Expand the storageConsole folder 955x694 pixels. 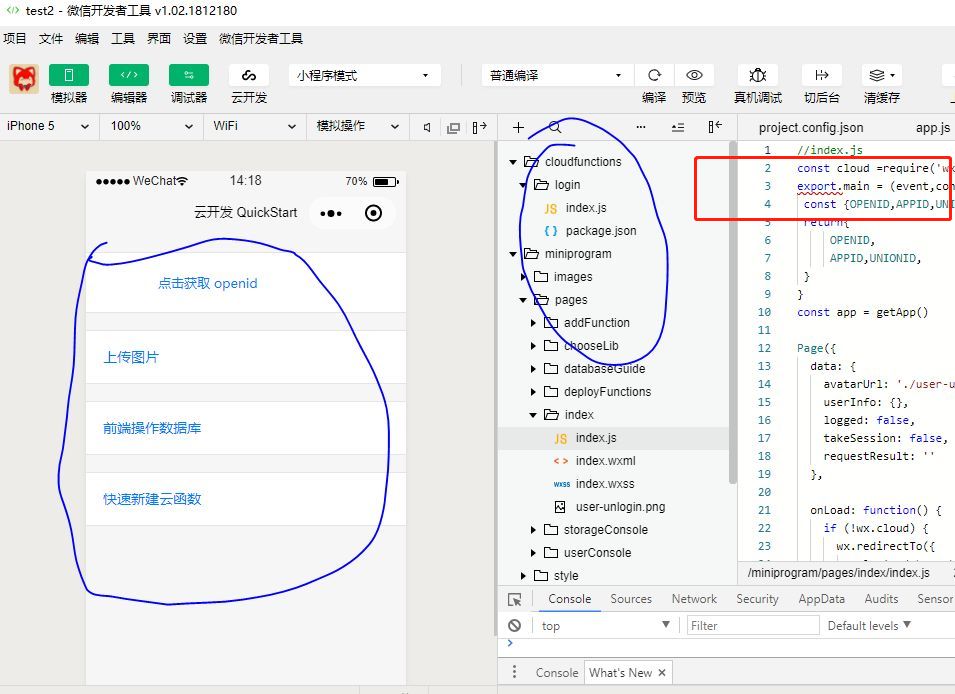[533, 530]
